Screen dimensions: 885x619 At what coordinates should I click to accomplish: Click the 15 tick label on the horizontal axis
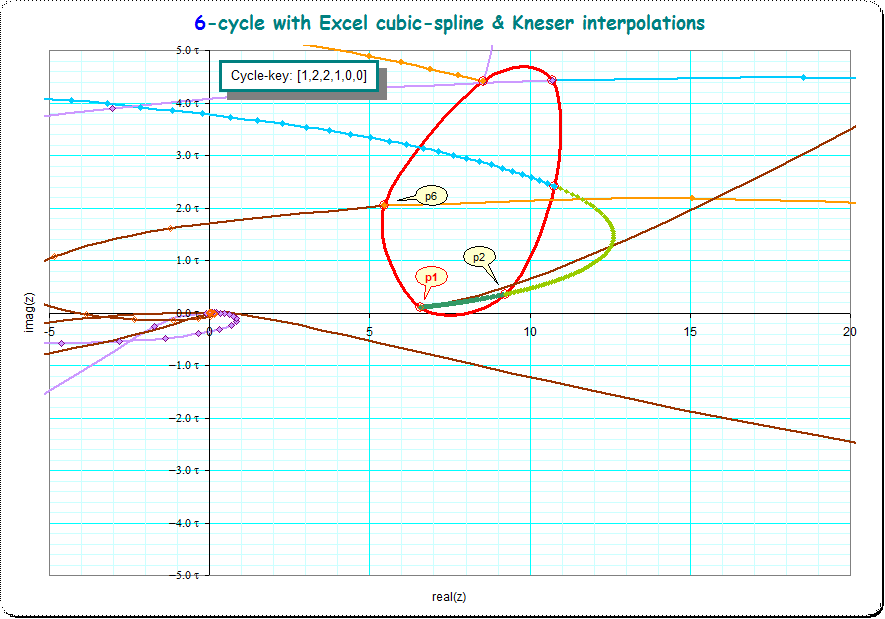click(x=690, y=331)
